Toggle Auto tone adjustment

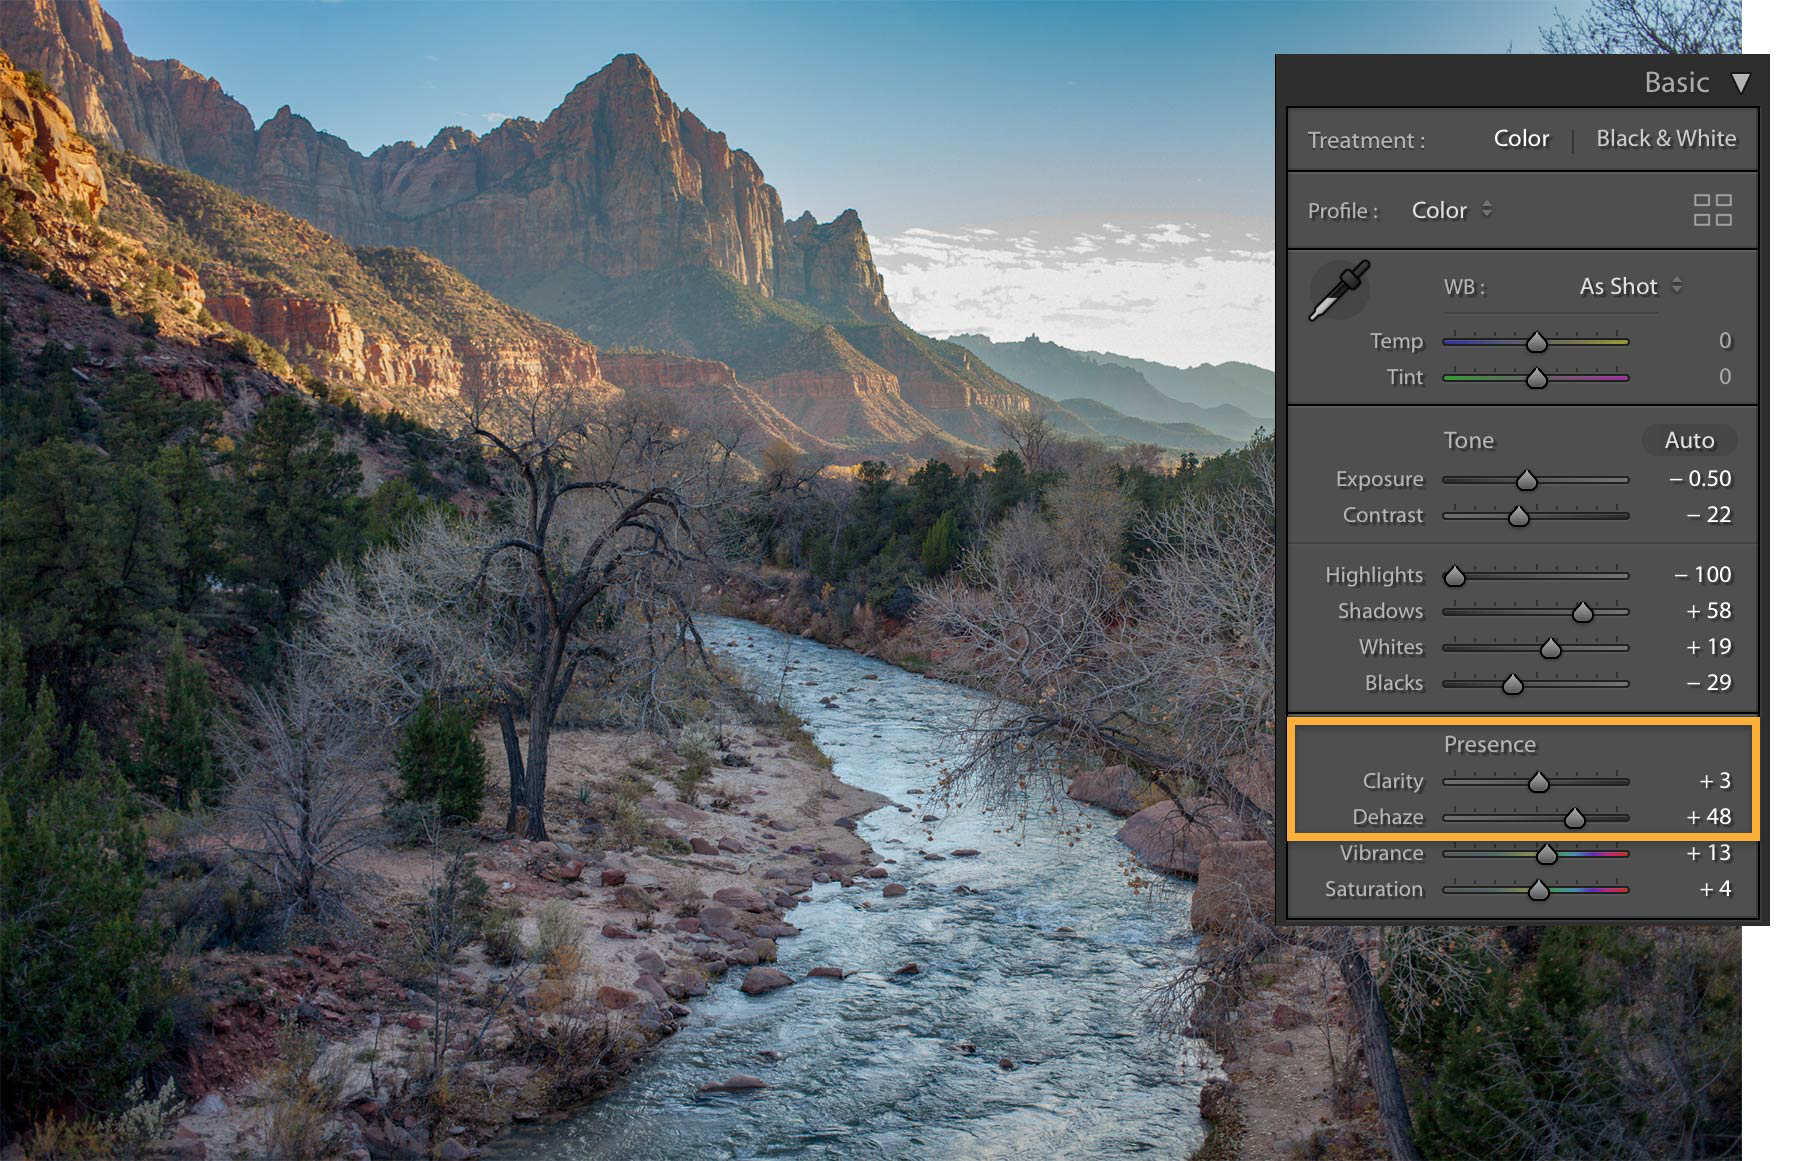1688,440
